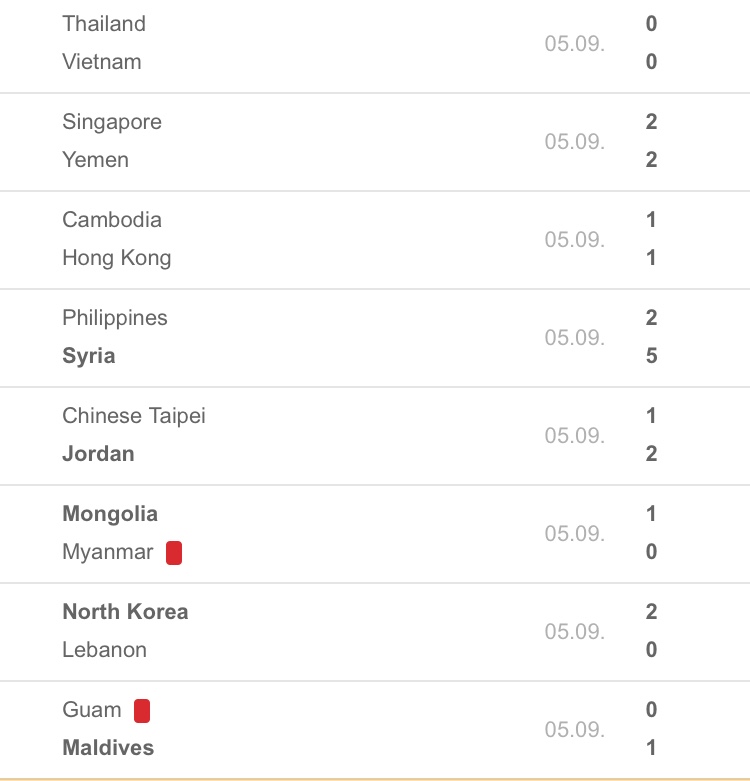
Task: Open the North Korea team entry
Action: click(x=125, y=612)
